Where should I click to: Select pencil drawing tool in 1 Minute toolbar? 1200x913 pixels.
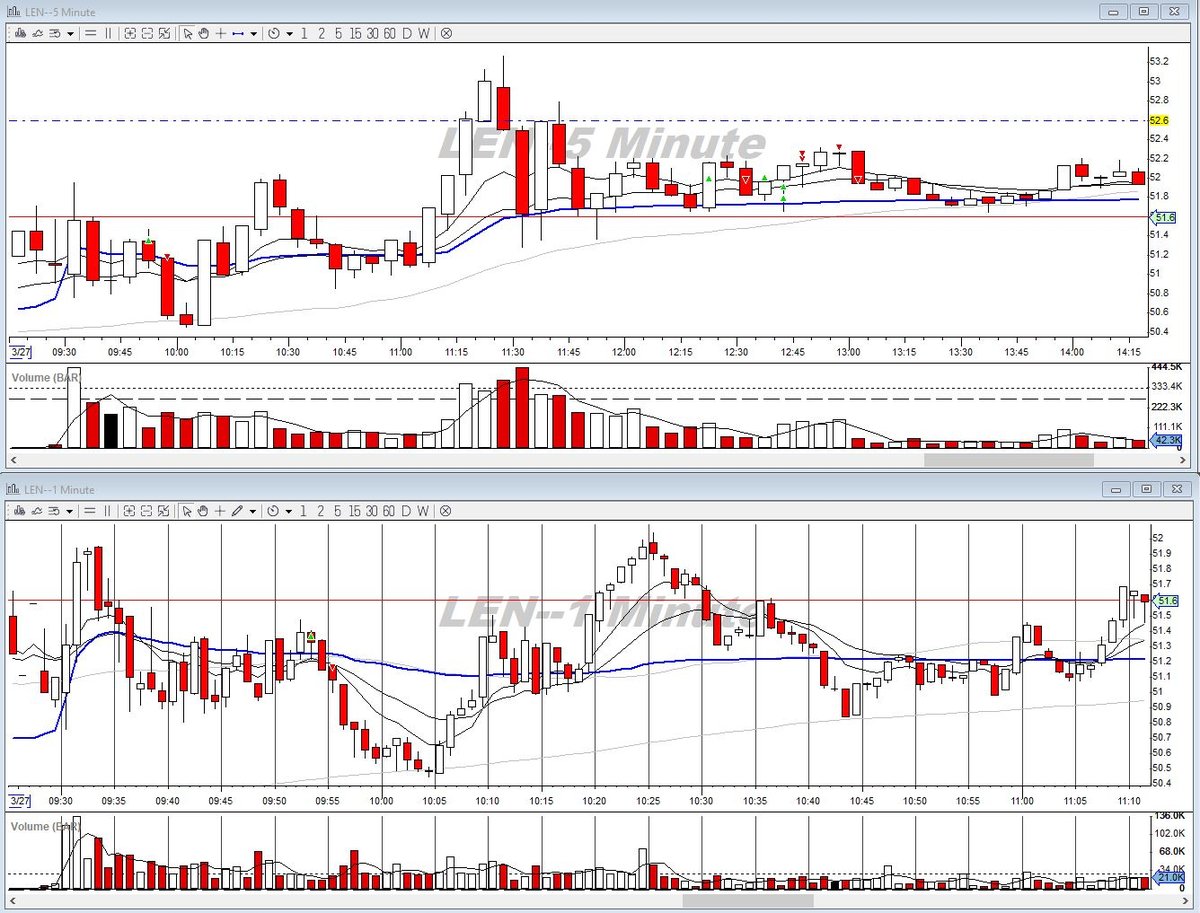238,511
